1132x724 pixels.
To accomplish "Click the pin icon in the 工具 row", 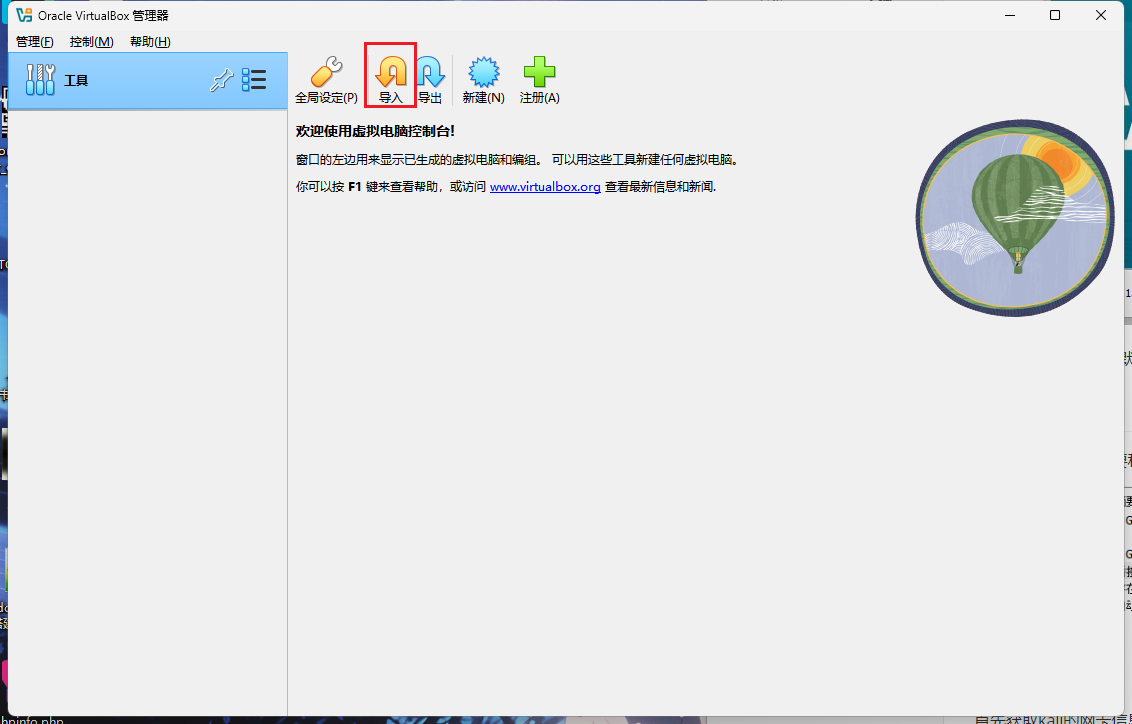I will point(221,81).
